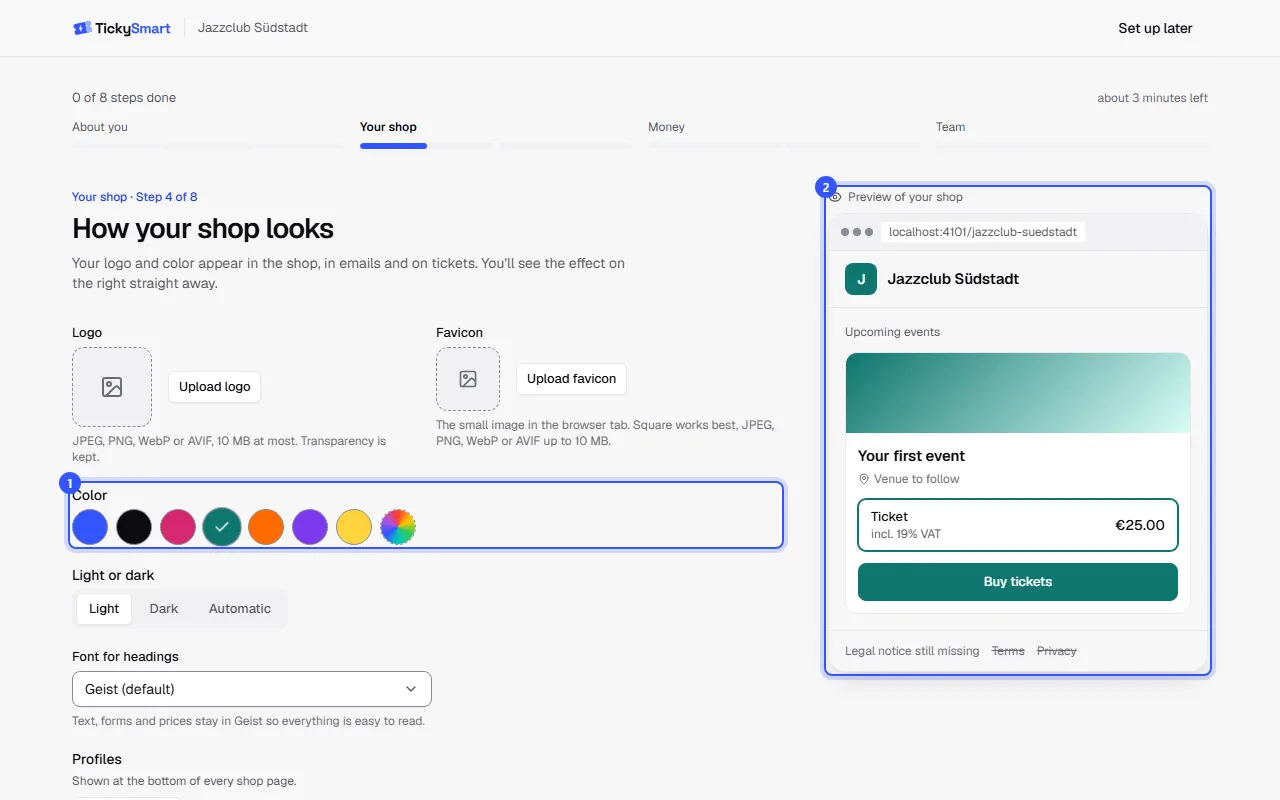The width and height of the screenshot is (1280, 800).
Task: Click the Jazzclub Südstadt name in header
Action: [253, 28]
